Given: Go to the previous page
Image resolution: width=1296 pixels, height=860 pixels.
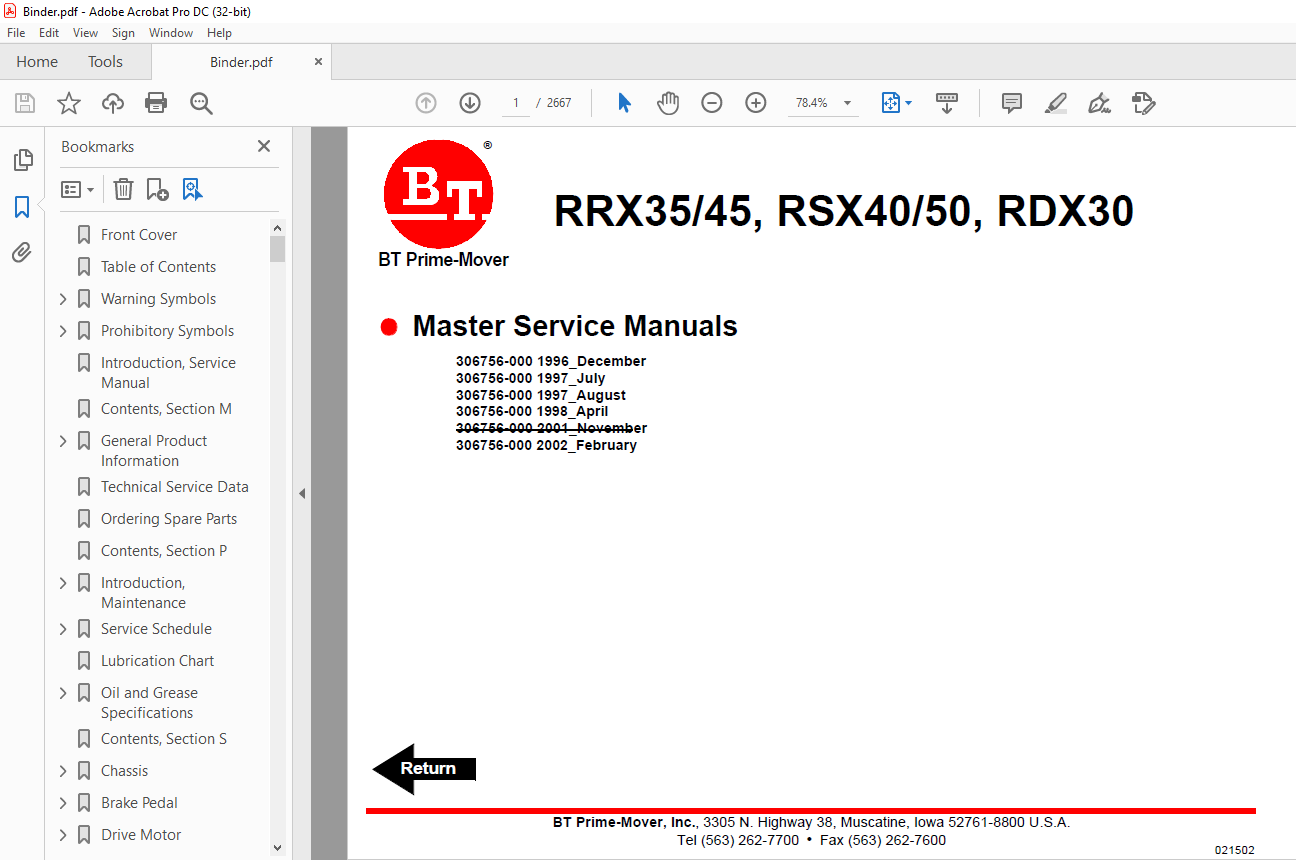Looking at the screenshot, I should tap(426, 103).
